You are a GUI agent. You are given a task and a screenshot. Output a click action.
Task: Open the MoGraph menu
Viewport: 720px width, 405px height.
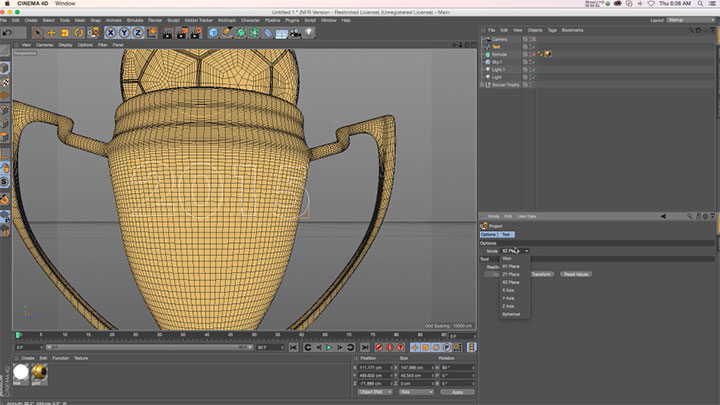pyautogui.click(x=227, y=20)
